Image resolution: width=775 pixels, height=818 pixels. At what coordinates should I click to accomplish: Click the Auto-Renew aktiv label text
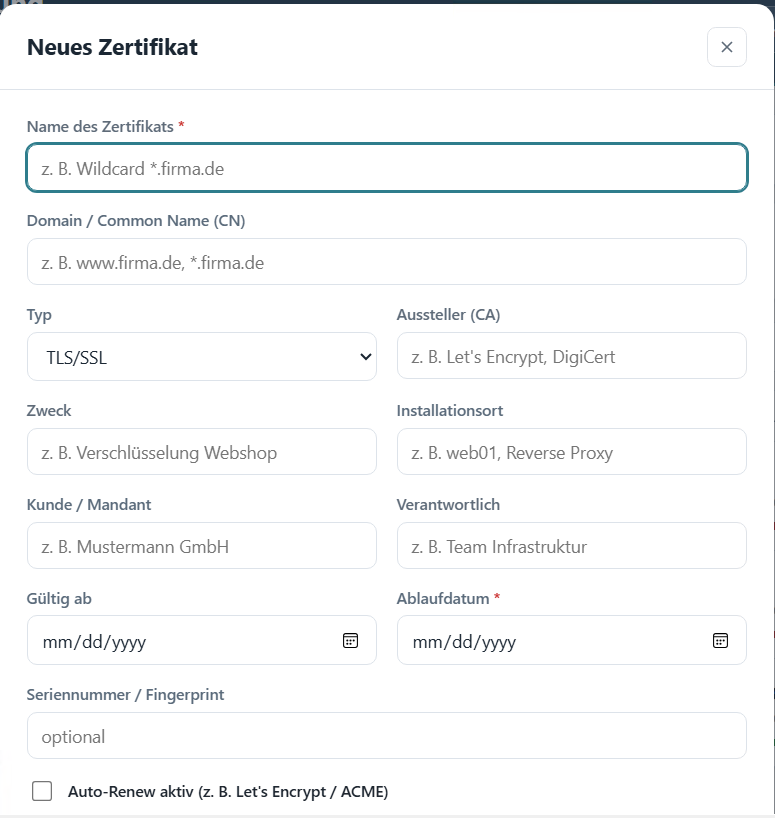coord(228,791)
